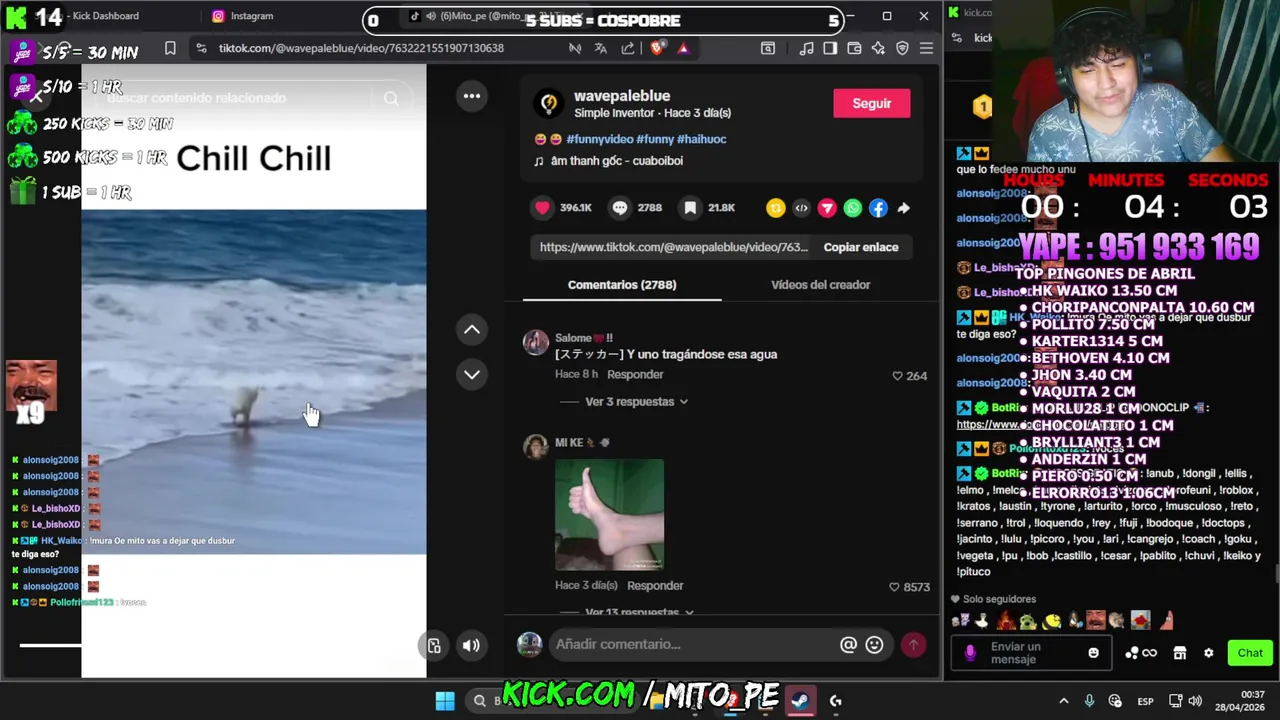This screenshot has width=1280, height=720.
Task: Open the Windows Start menu
Action: point(445,701)
